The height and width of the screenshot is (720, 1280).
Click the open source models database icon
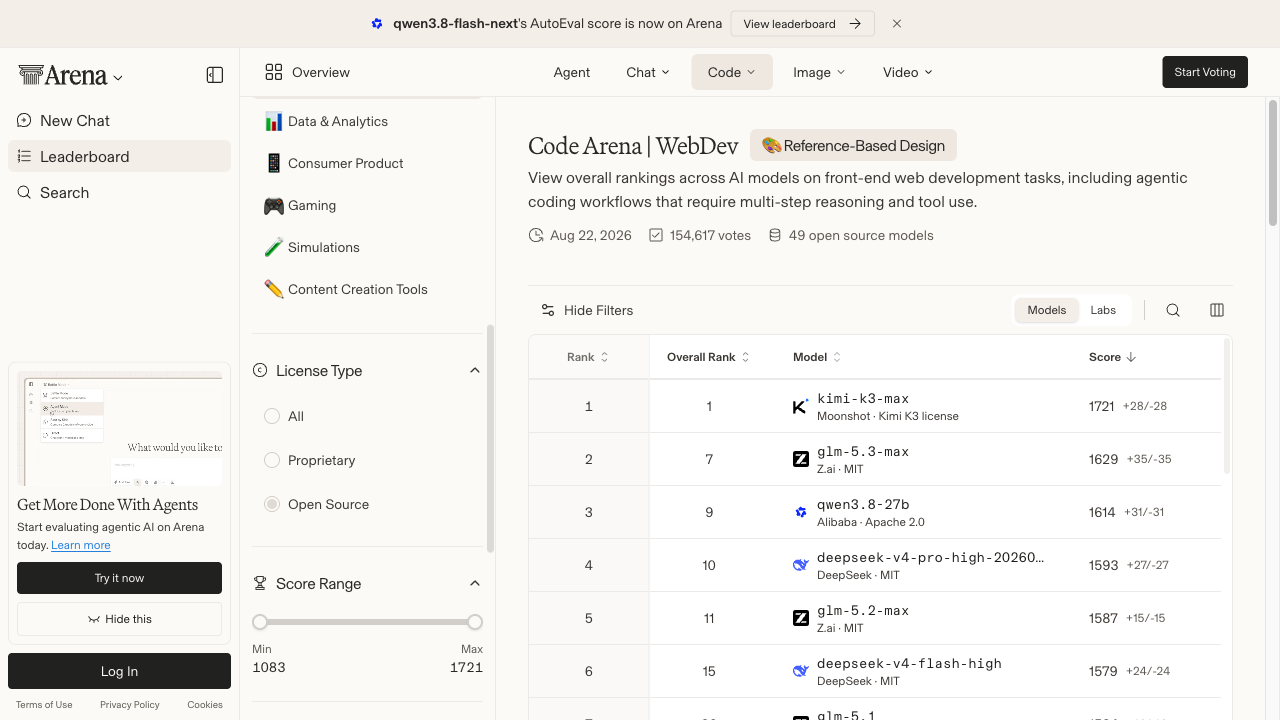(774, 236)
